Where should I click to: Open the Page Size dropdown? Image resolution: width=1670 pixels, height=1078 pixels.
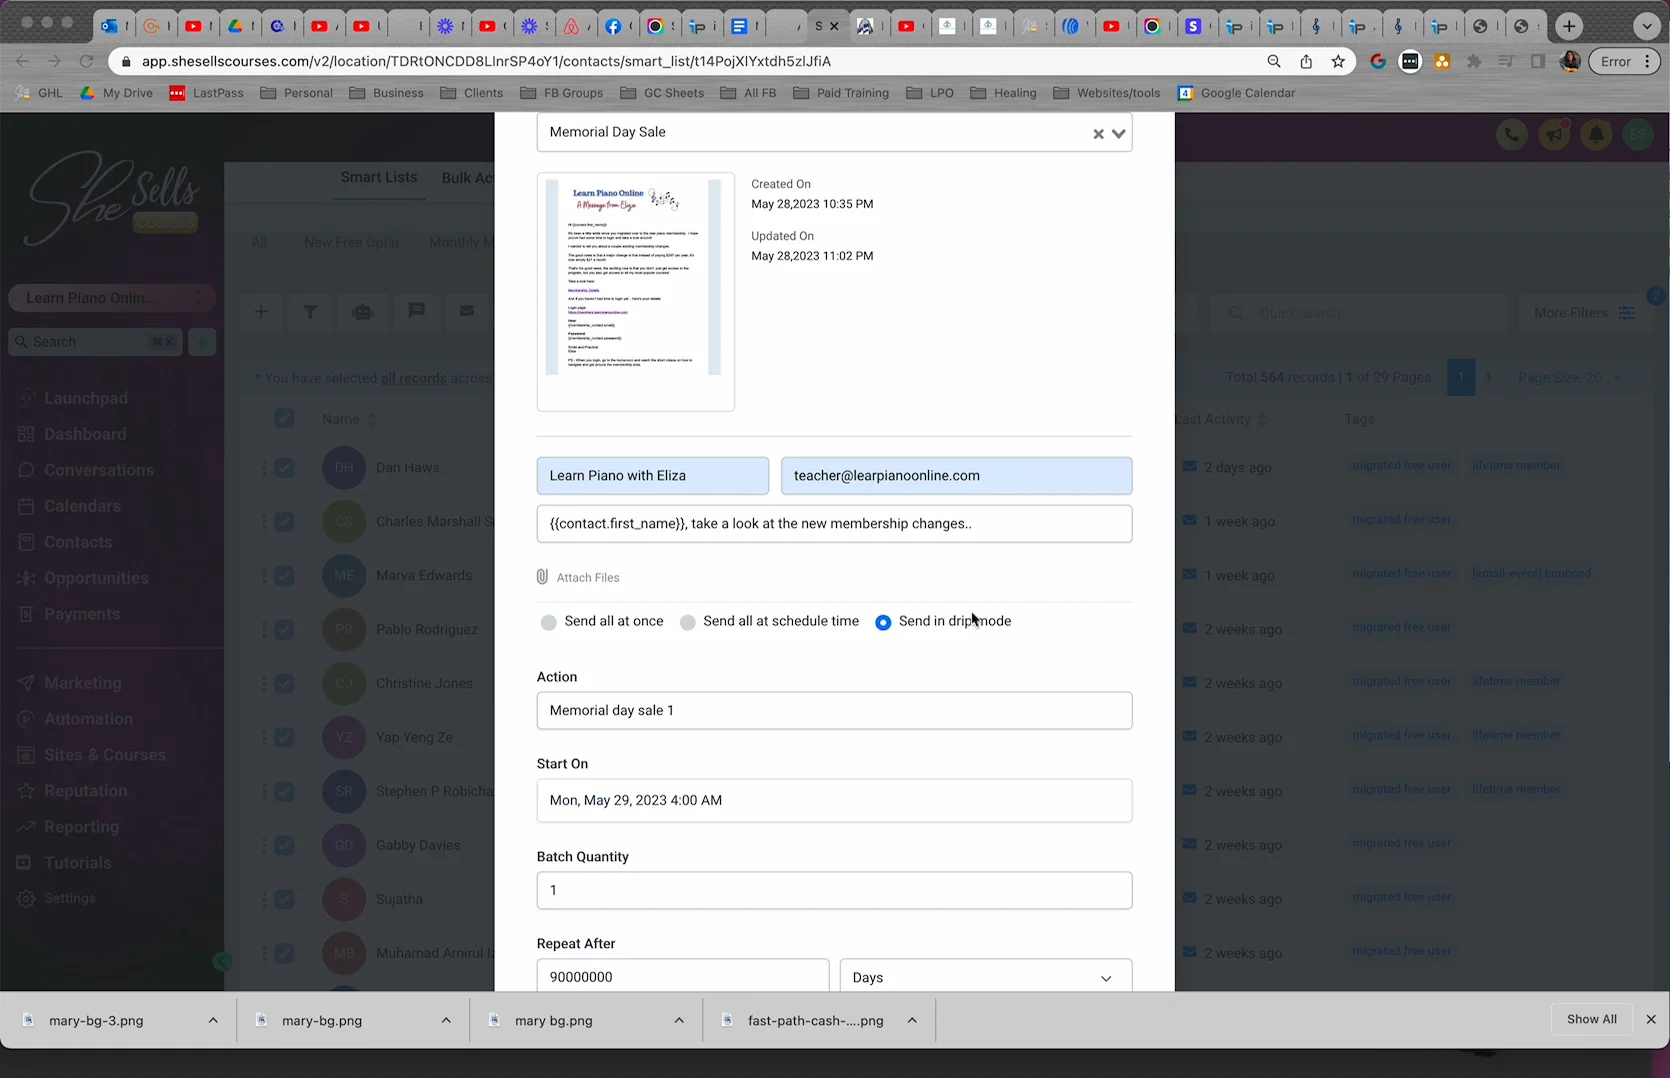coord(1570,377)
